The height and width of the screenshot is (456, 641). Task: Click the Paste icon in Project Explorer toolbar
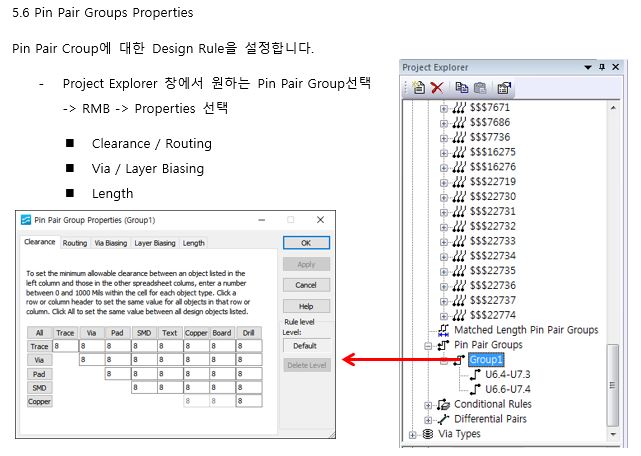479,87
